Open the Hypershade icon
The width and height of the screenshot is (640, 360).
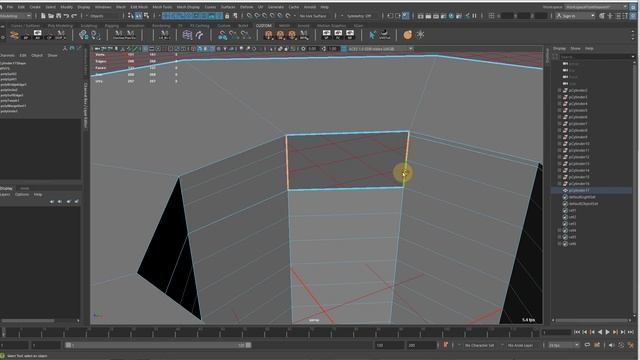pos(451,16)
